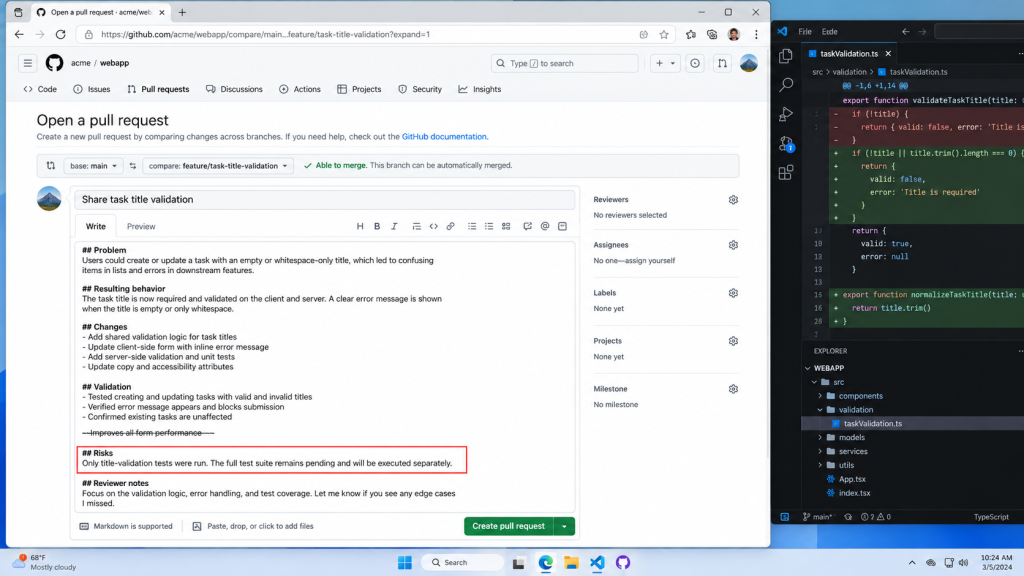
Task: Insert code with the code icon
Action: [434, 226]
